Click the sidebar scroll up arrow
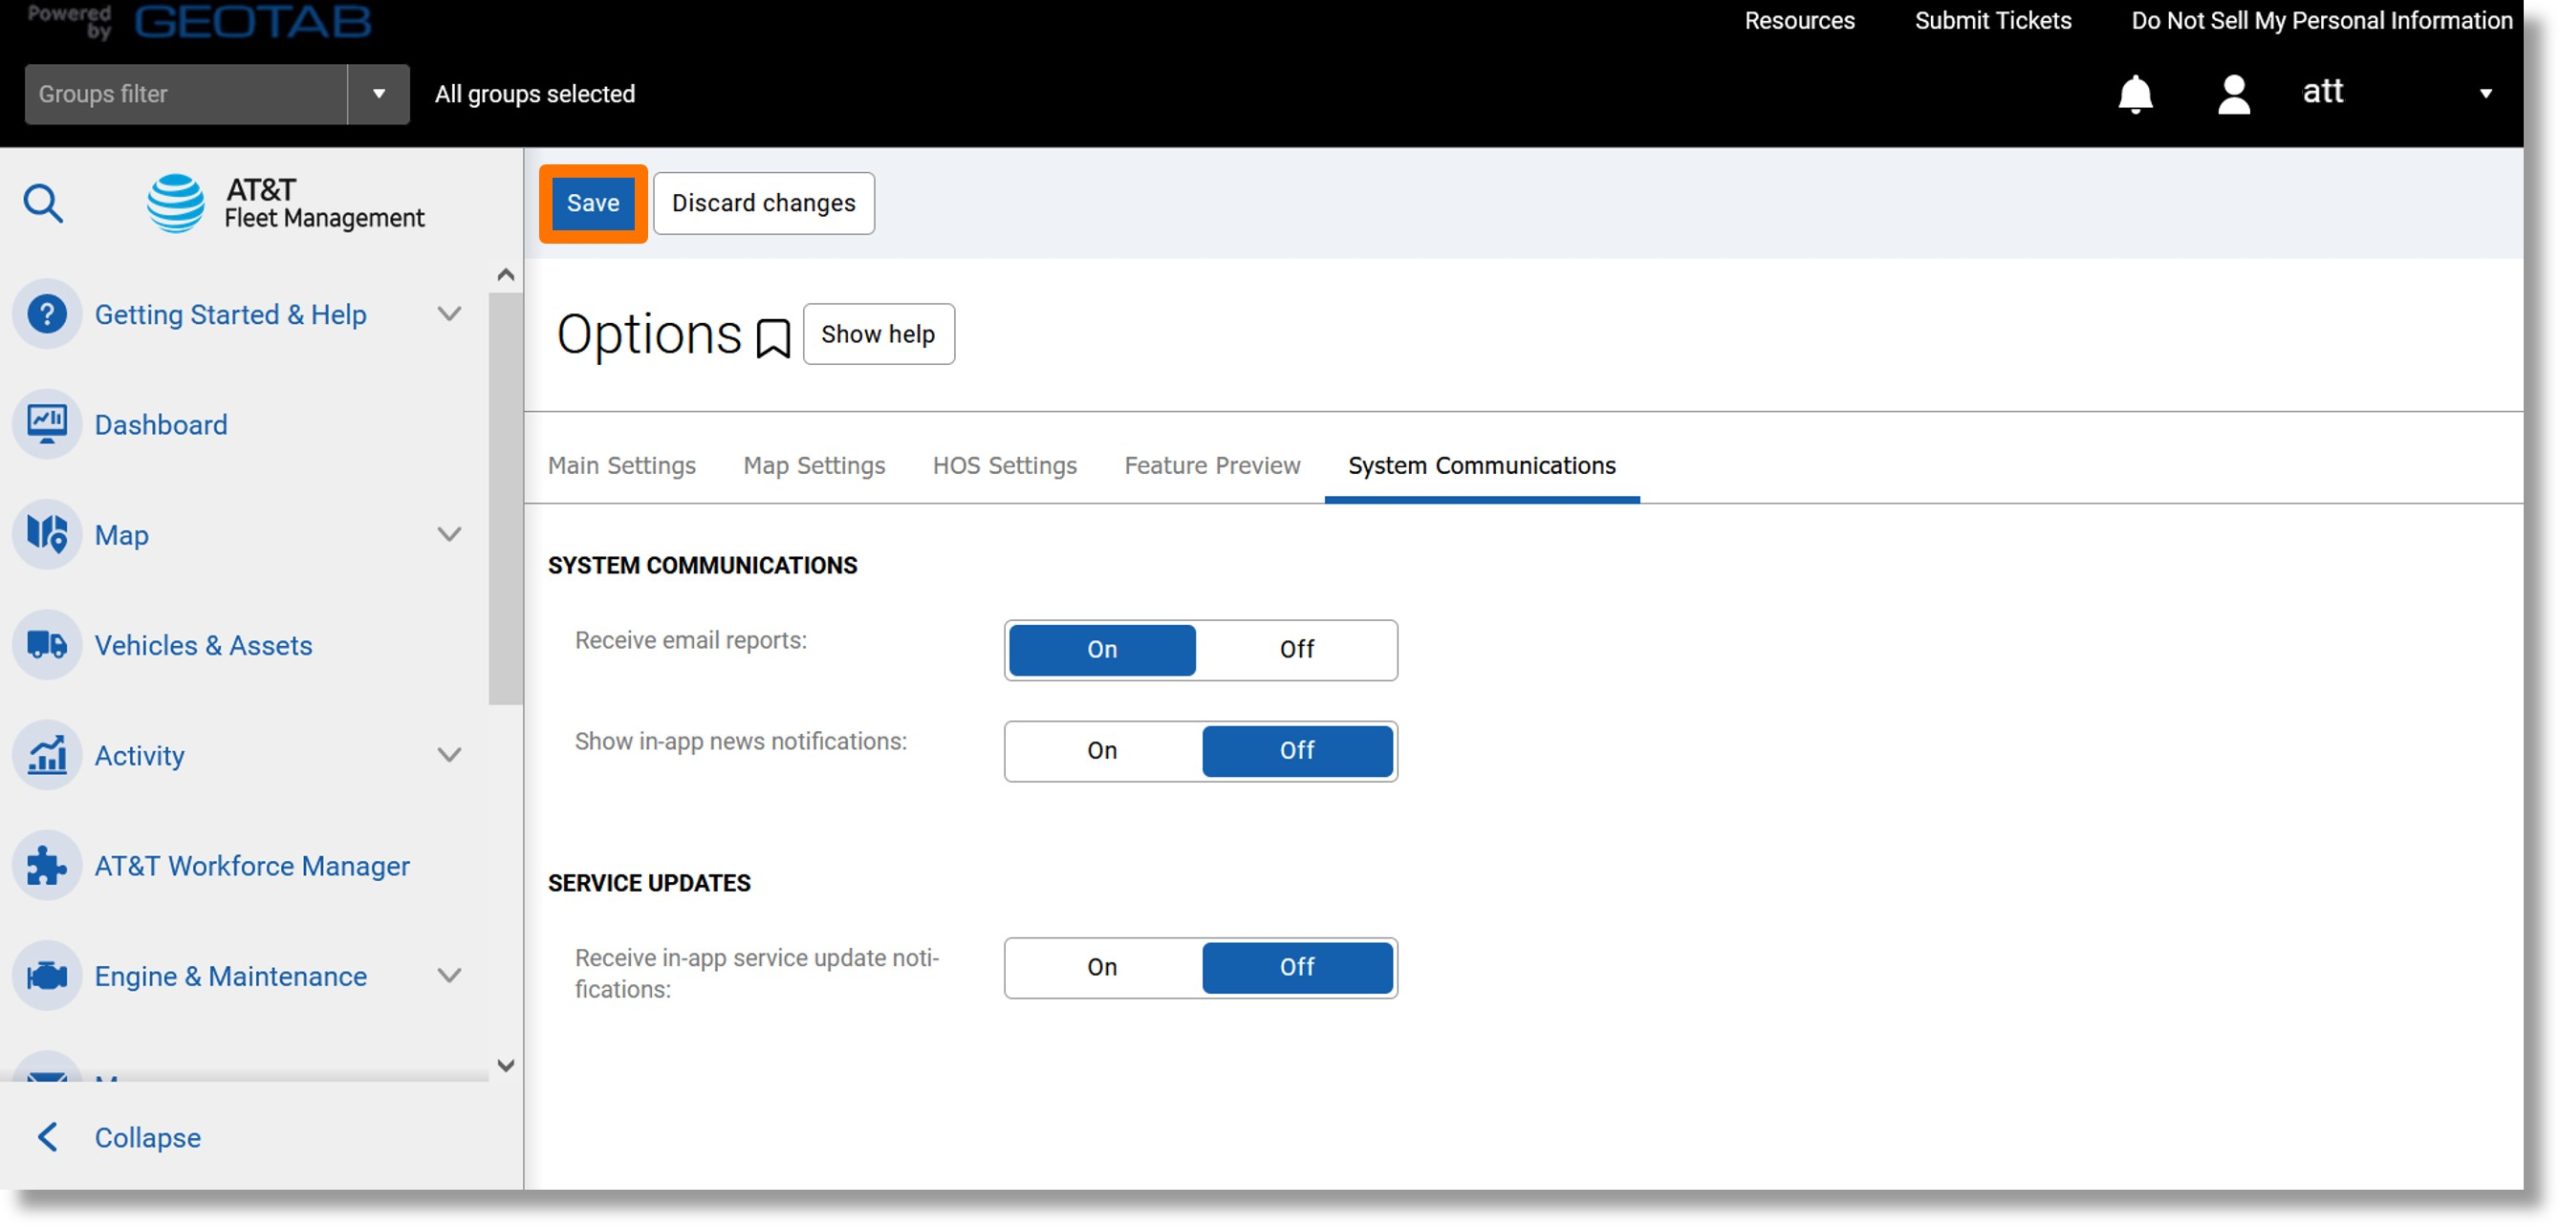 coord(506,275)
